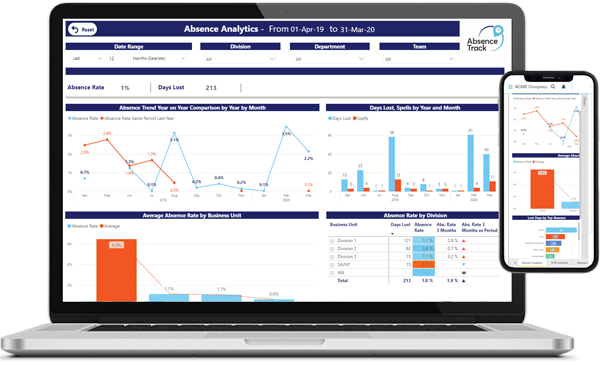Select the 61 Days Lost bar for Feb
This screenshot has height=366, width=600.
point(470,163)
